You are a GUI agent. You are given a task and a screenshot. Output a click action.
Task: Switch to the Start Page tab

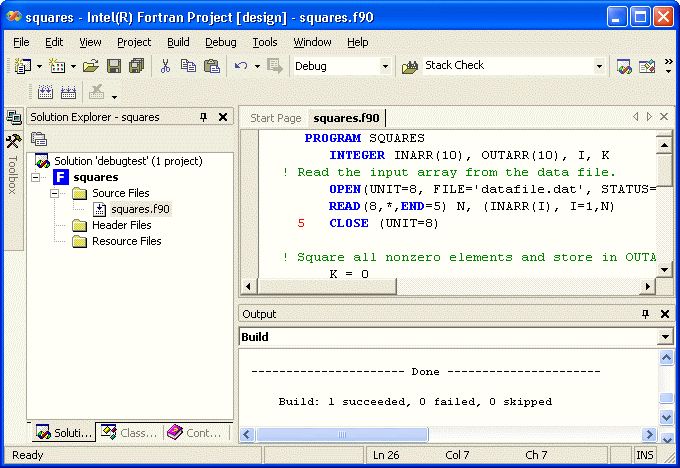275,118
